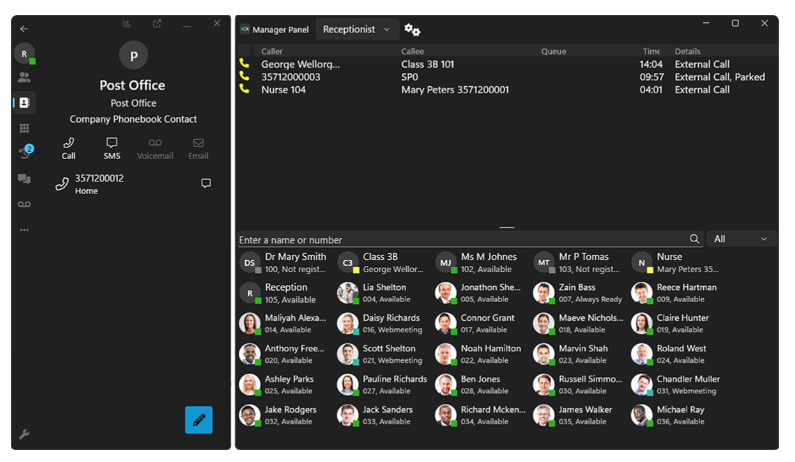Select the Nurse extension tile
Viewport: 795px width, 462px height.
(676, 263)
